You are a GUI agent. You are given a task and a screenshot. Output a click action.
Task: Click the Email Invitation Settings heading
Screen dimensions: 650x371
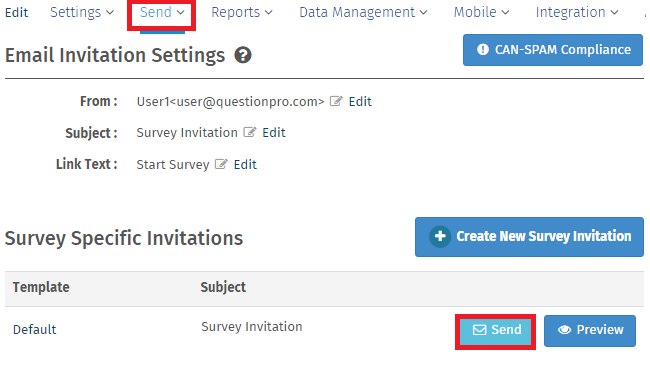(115, 56)
